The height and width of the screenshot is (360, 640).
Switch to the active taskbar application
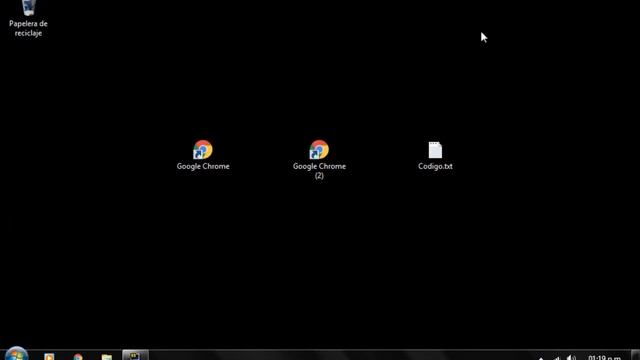(135, 356)
